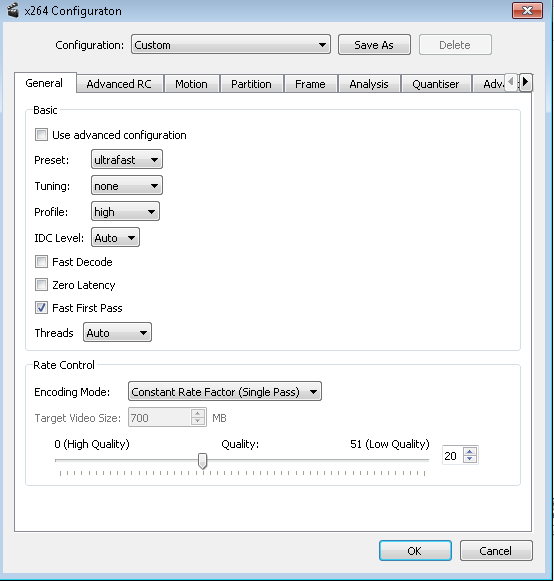
Task: Uncheck the Fast First Pass option
Action: 41,308
